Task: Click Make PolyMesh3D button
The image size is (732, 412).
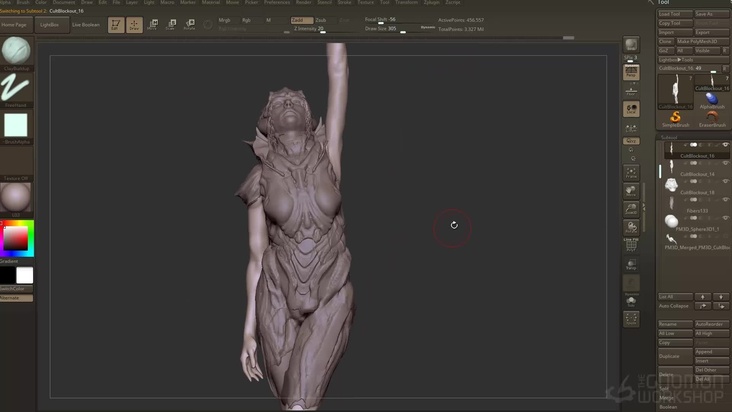Action: (703, 42)
